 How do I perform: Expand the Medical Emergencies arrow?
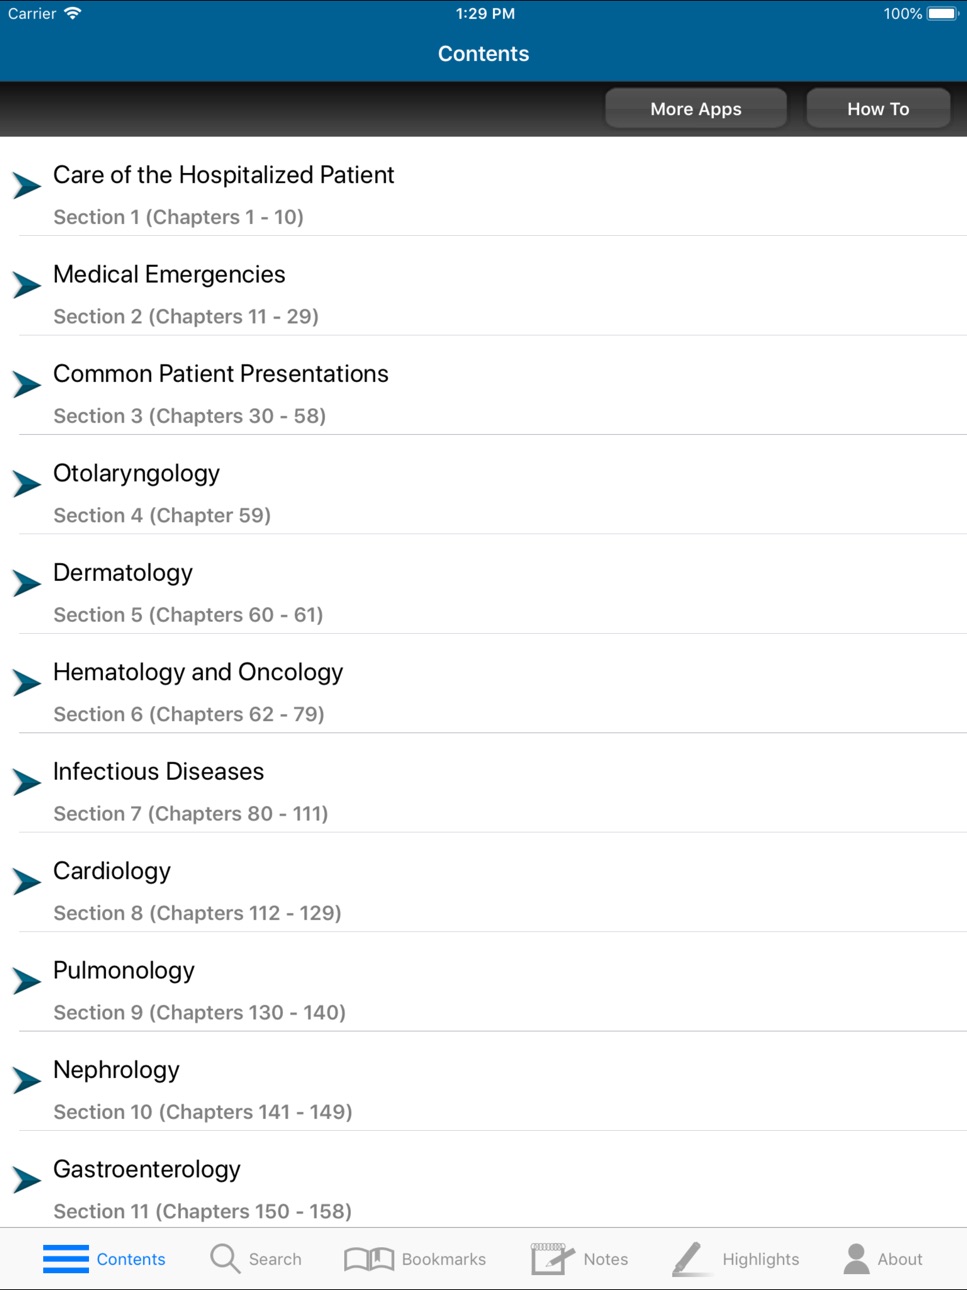coord(27,284)
